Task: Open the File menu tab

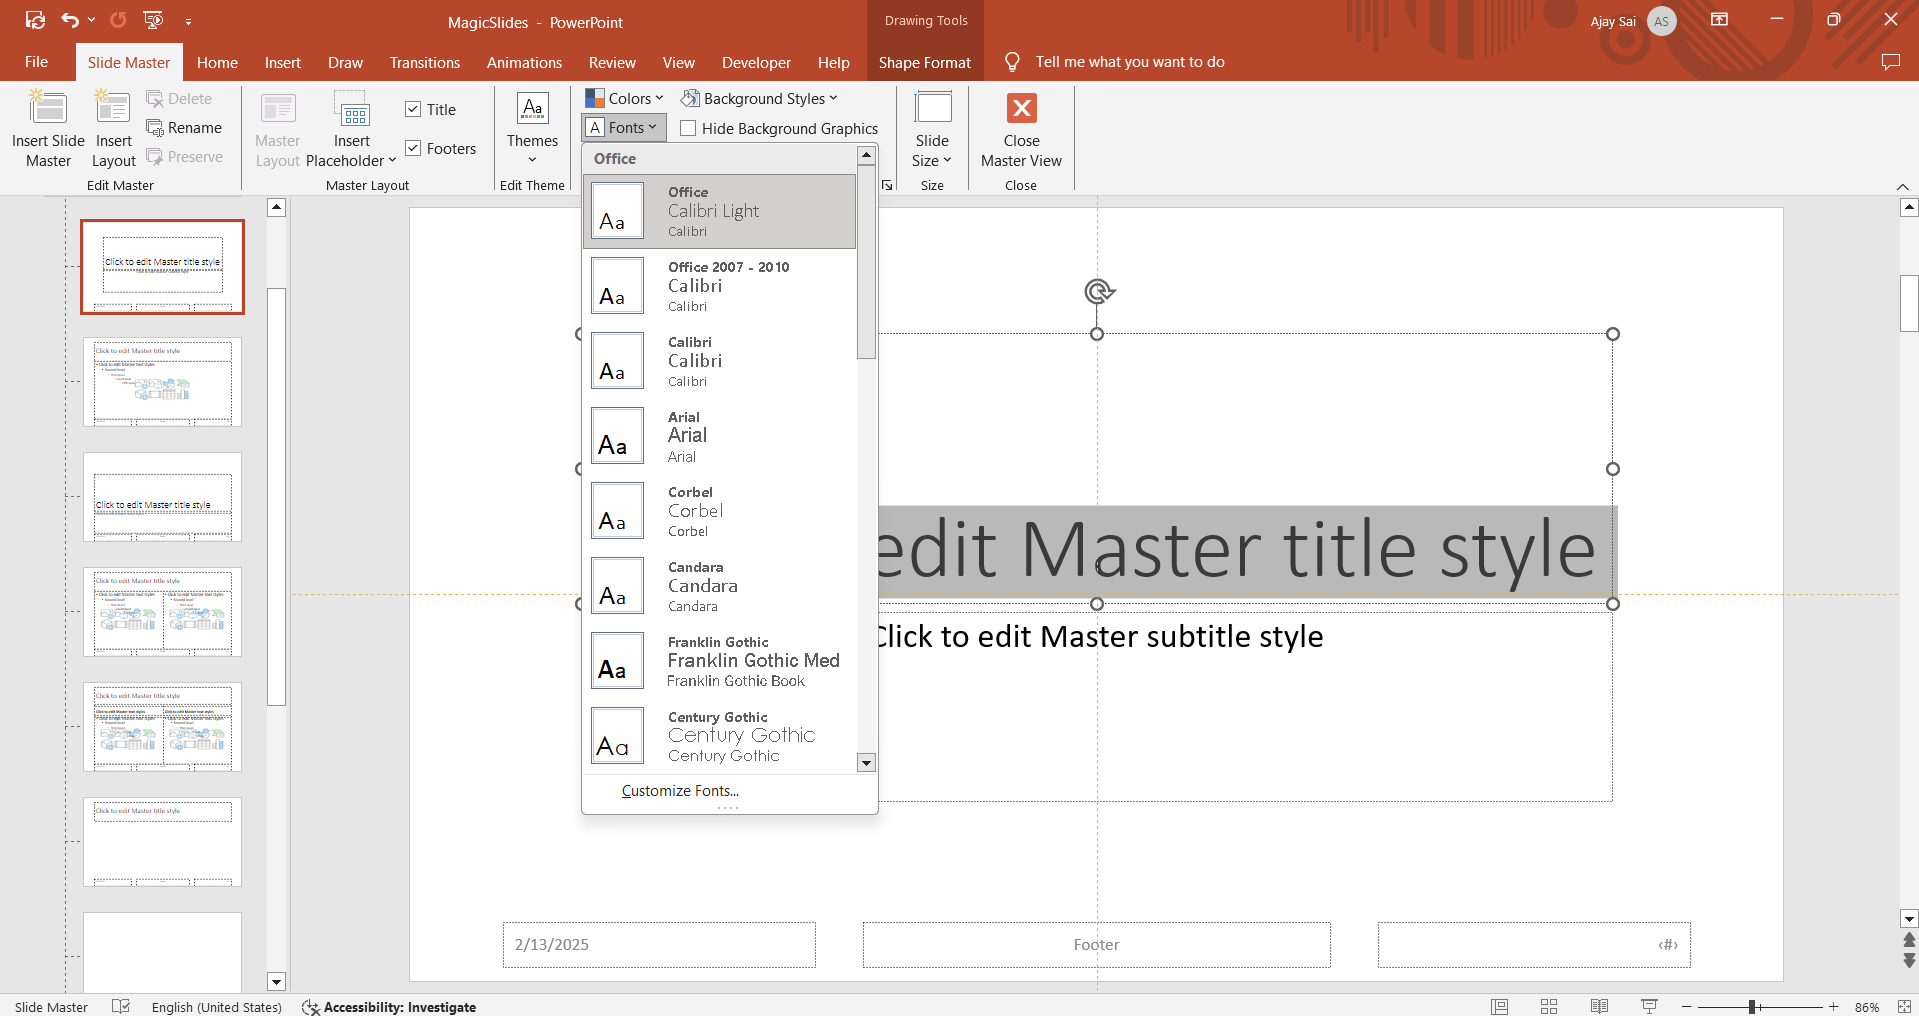Action: [36, 62]
